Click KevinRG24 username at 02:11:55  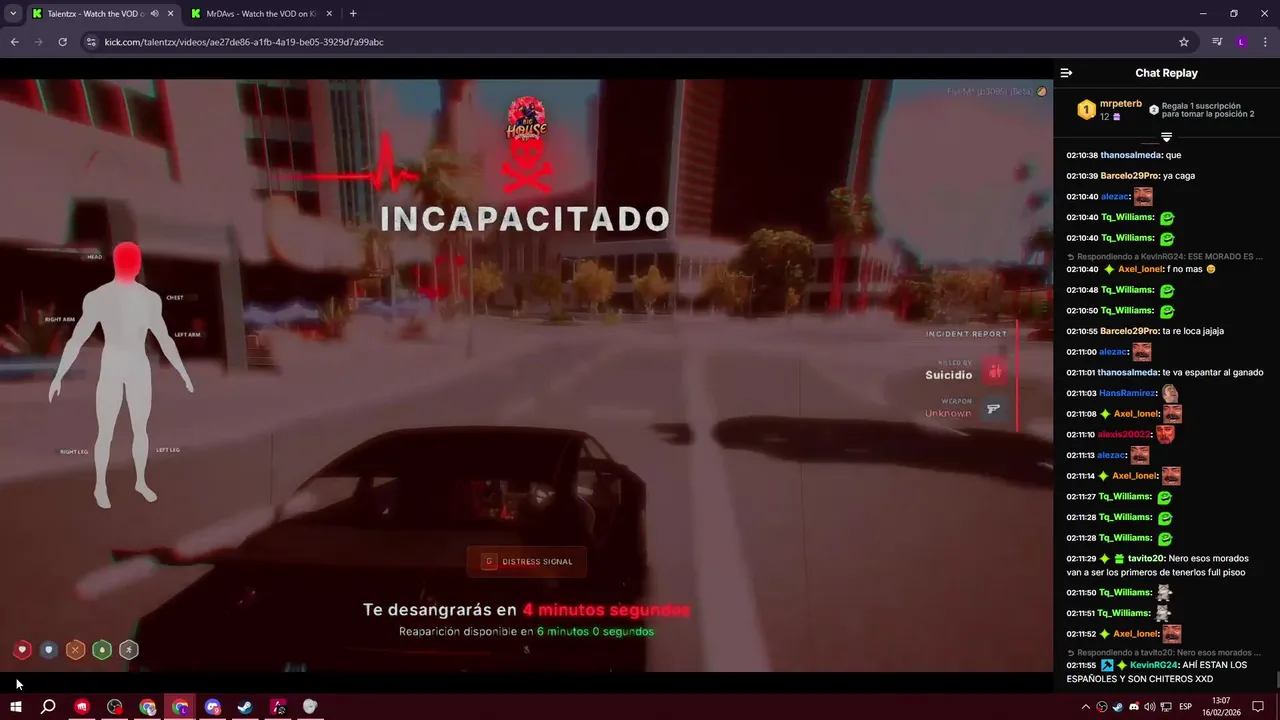(x=1153, y=665)
